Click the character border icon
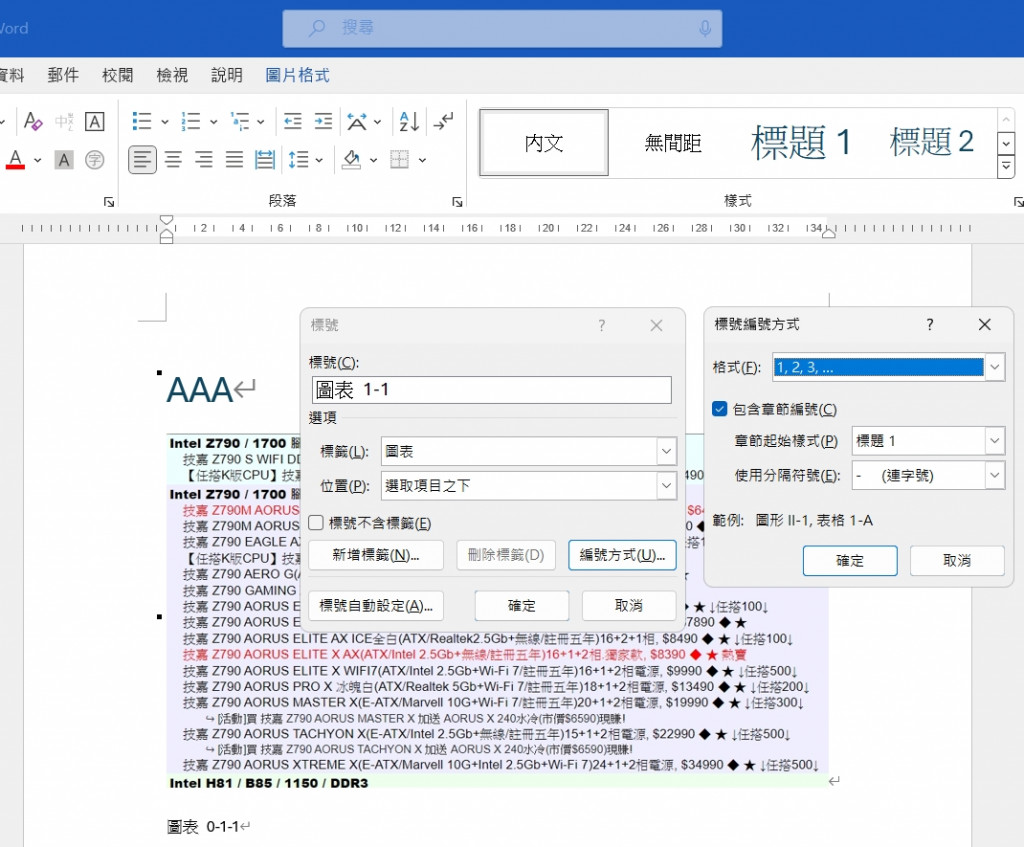The height and width of the screenshot is (847, 1024). [x=95, y=121]
